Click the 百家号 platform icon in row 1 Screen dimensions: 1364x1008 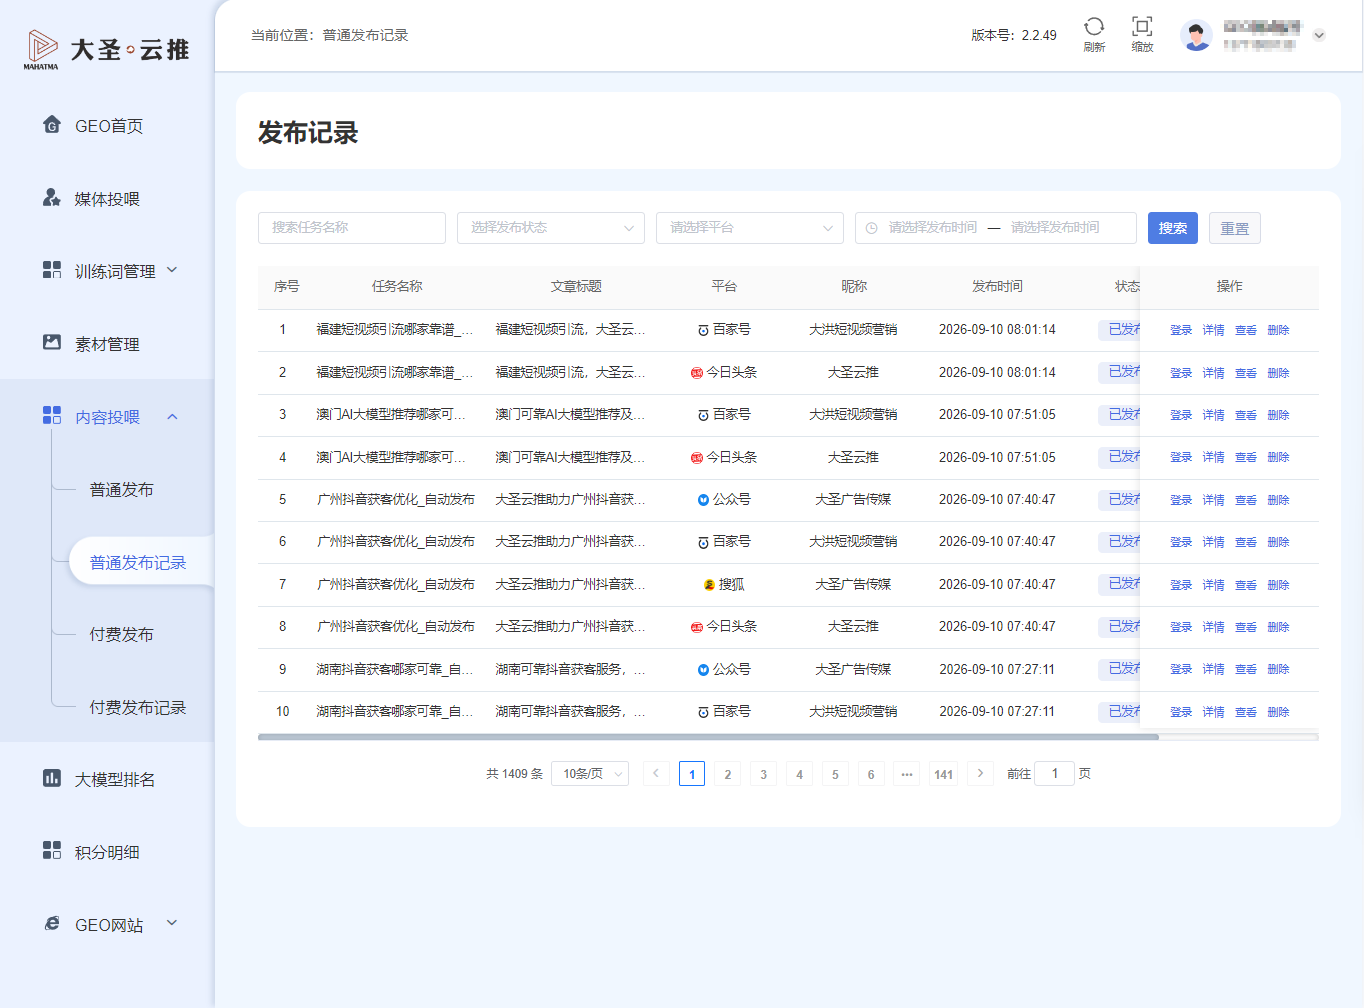click(x=703, y=330)
